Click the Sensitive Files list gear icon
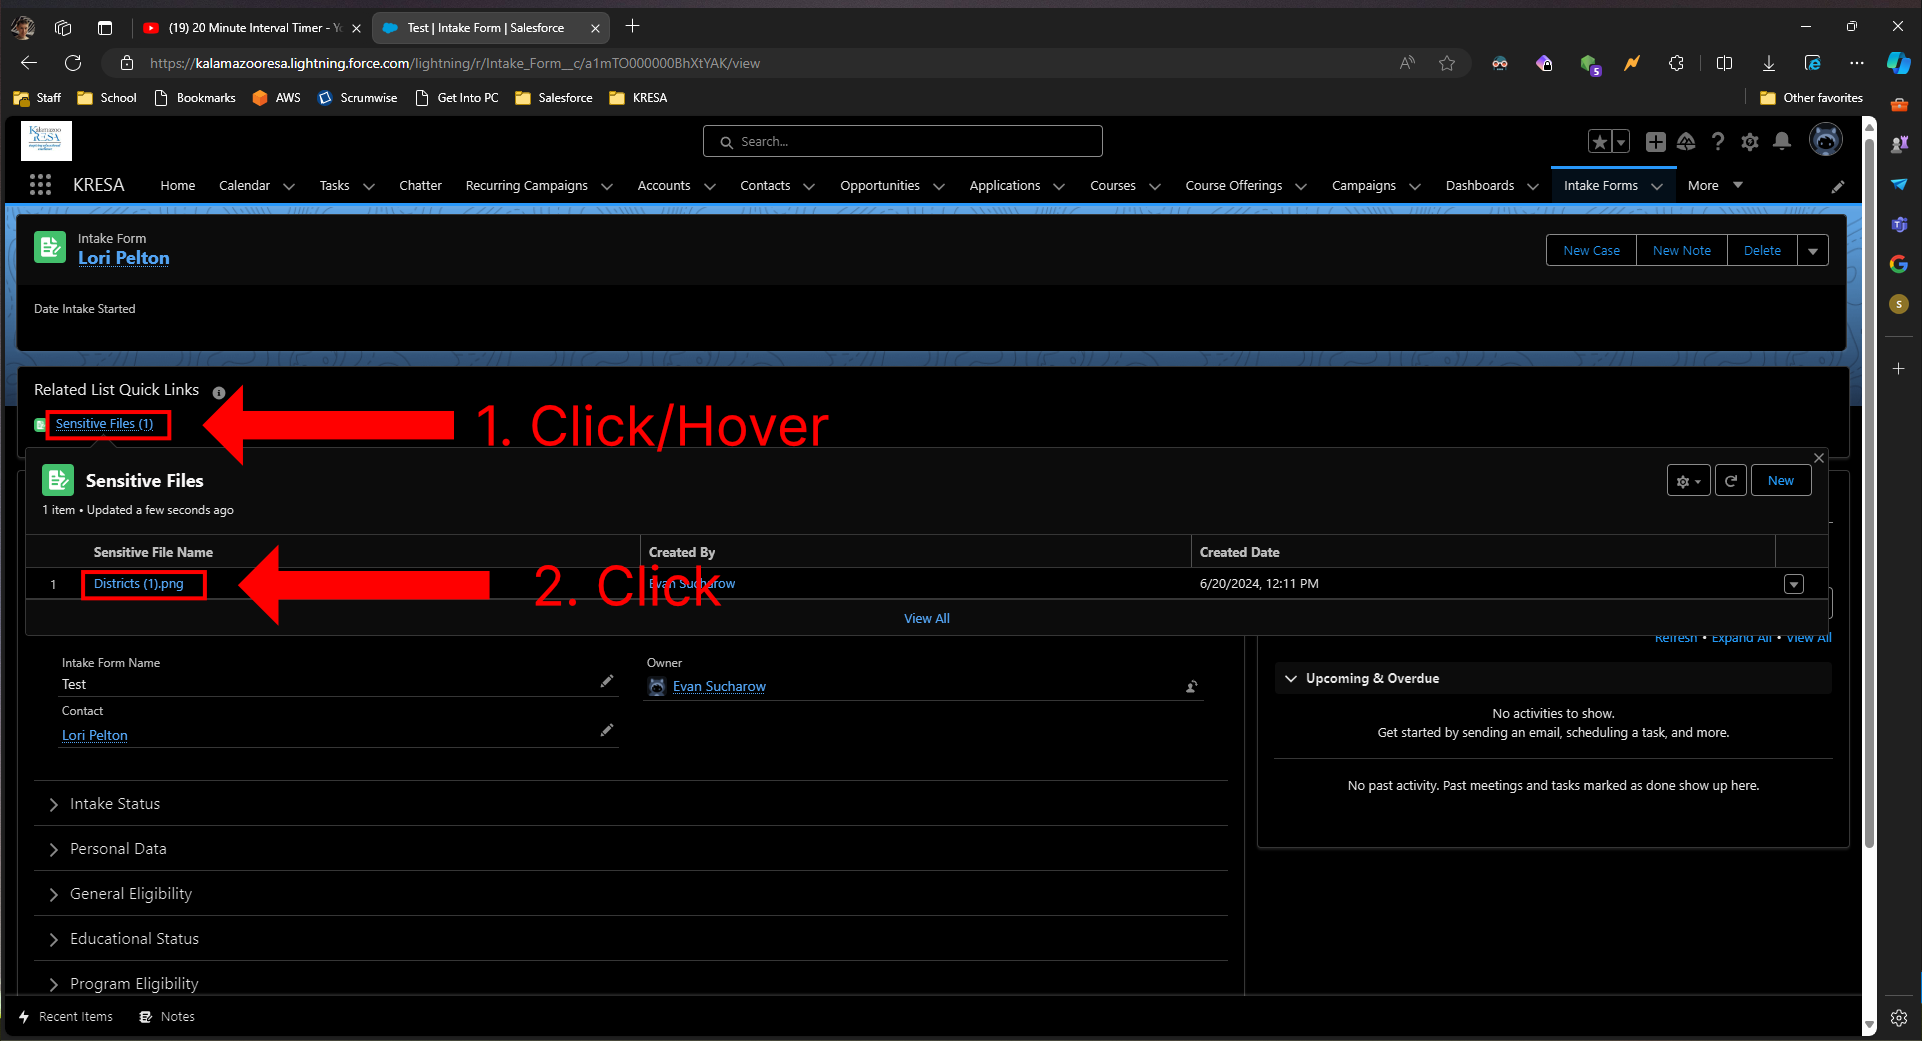This screenshot has width=1922, height=1041. pos(1688,481)
